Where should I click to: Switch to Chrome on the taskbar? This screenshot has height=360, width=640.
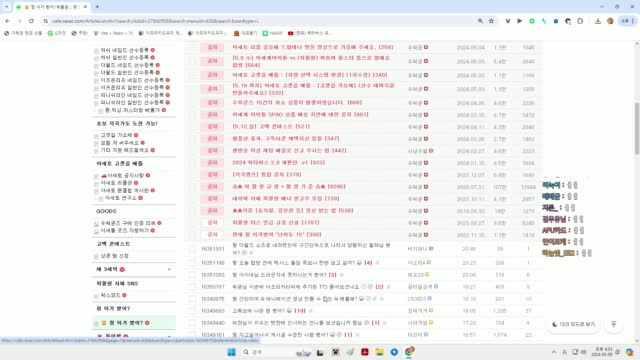coord(409,352)
